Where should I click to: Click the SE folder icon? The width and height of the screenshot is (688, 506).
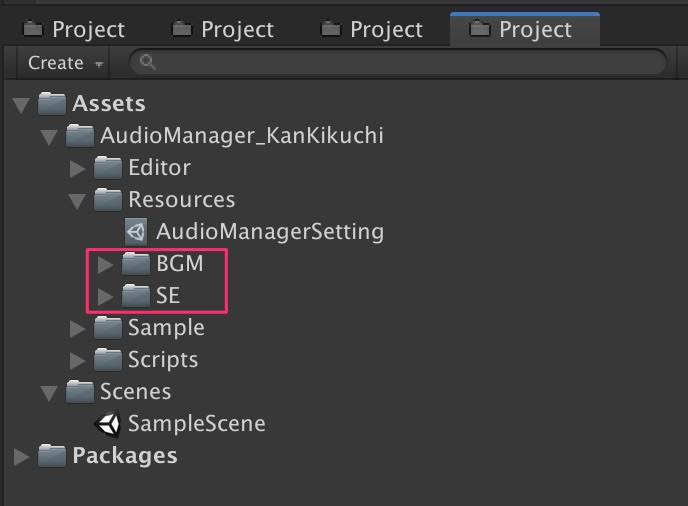[136, 296]
